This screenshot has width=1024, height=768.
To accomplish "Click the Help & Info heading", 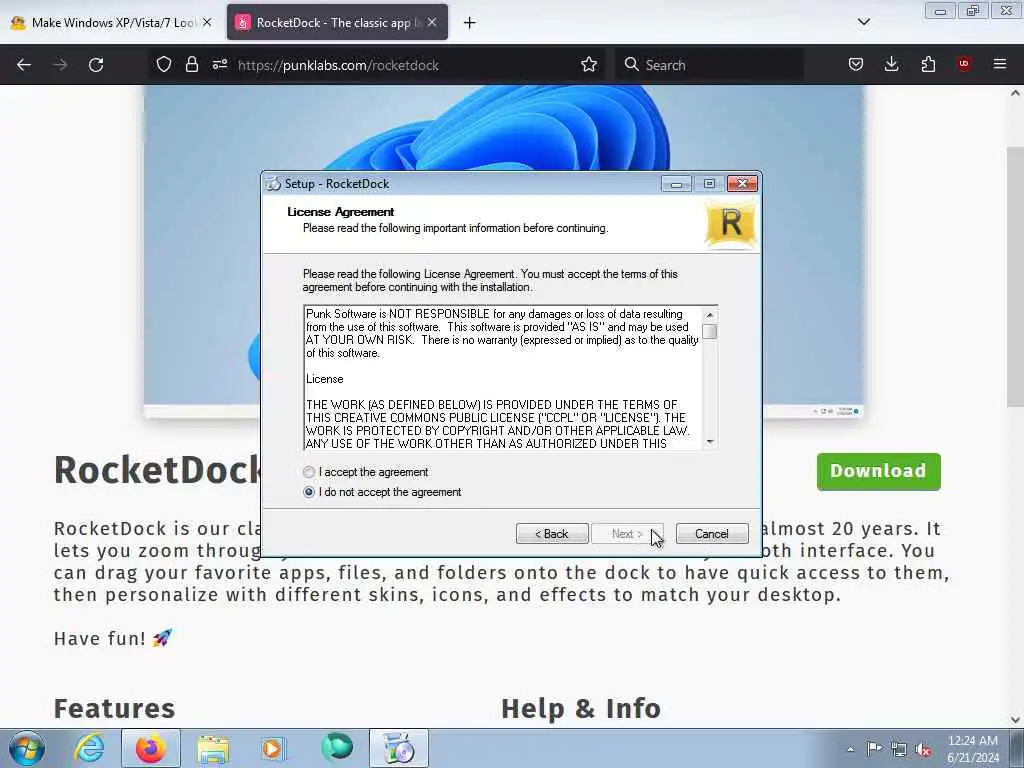I will coord(581,709).
